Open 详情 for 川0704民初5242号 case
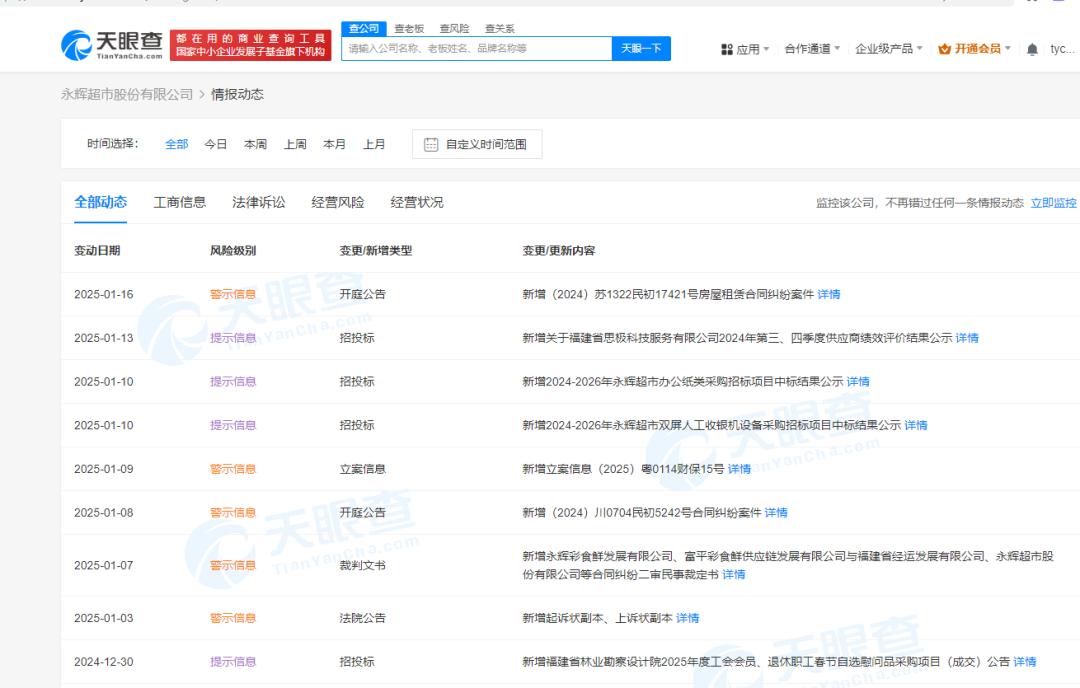The image size is (1080, 688). (776, 513)
